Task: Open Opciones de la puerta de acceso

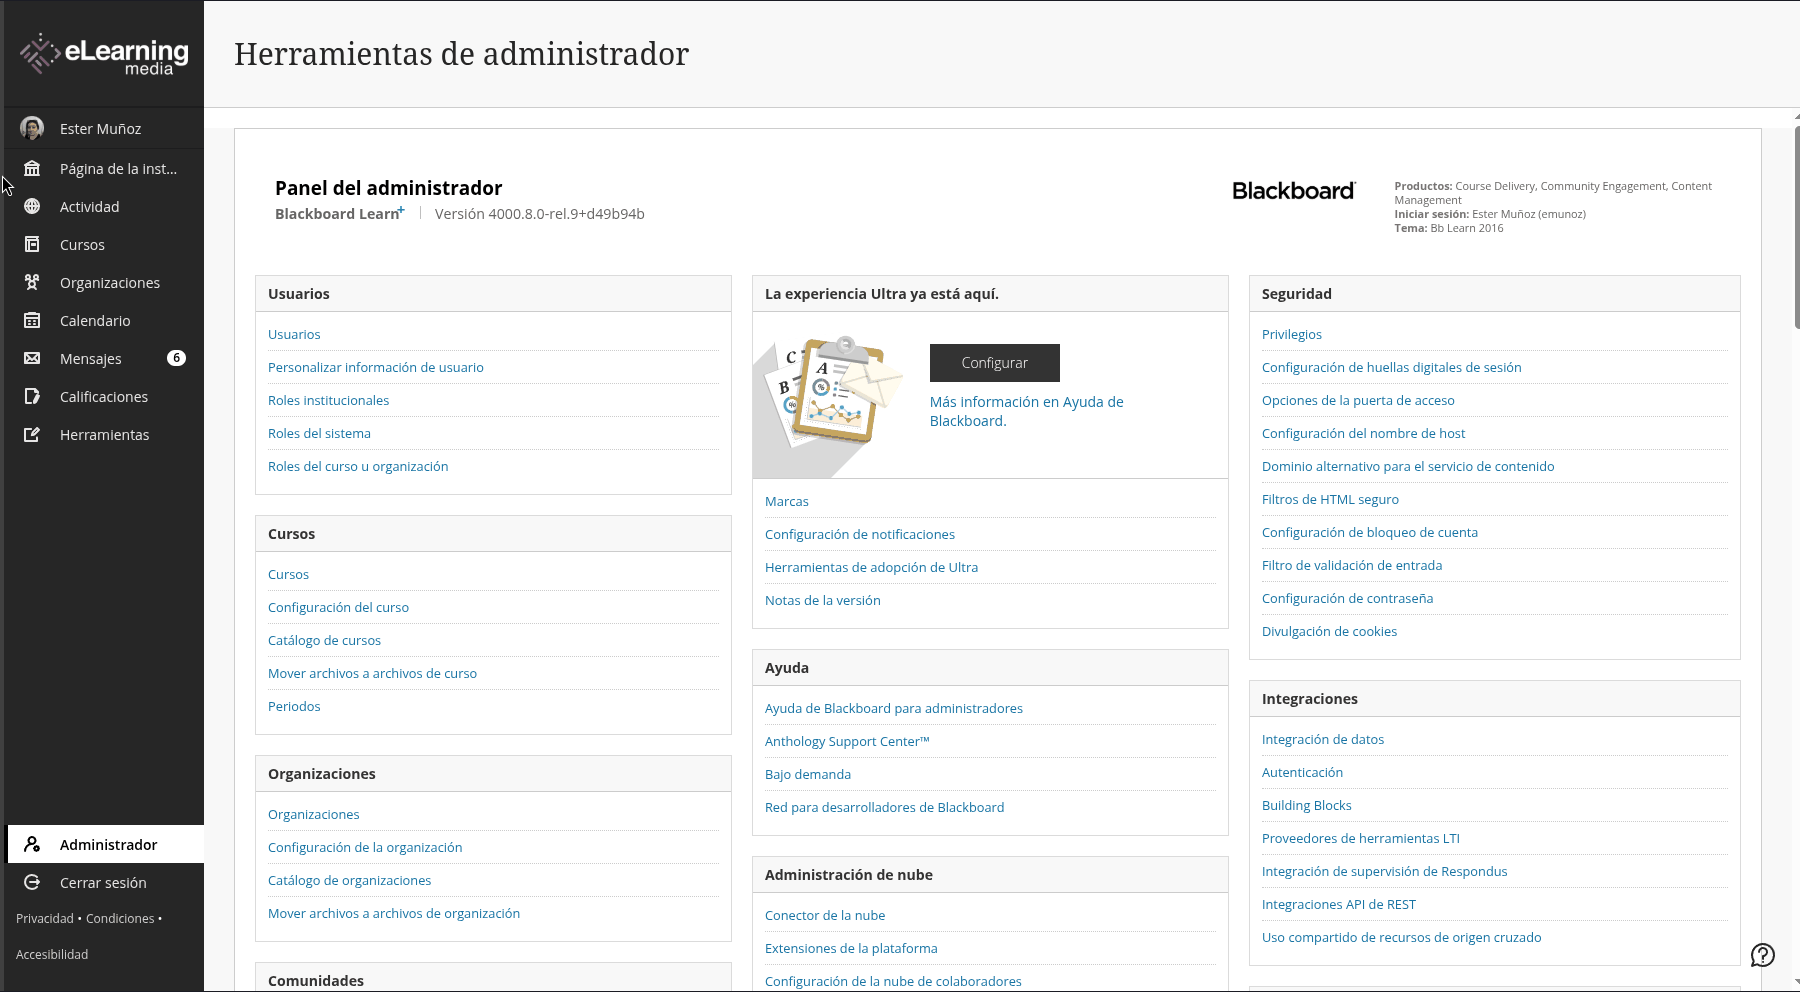Action: coord(1358,400)
